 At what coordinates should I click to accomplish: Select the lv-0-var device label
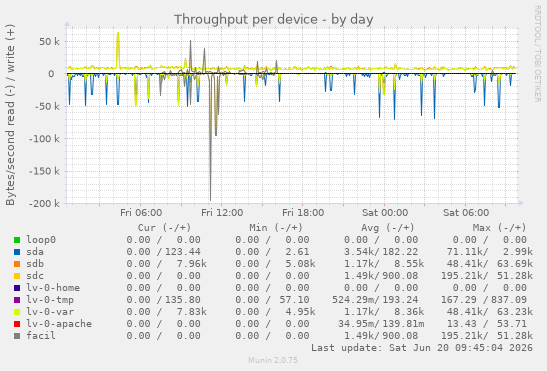pos(50,312)
